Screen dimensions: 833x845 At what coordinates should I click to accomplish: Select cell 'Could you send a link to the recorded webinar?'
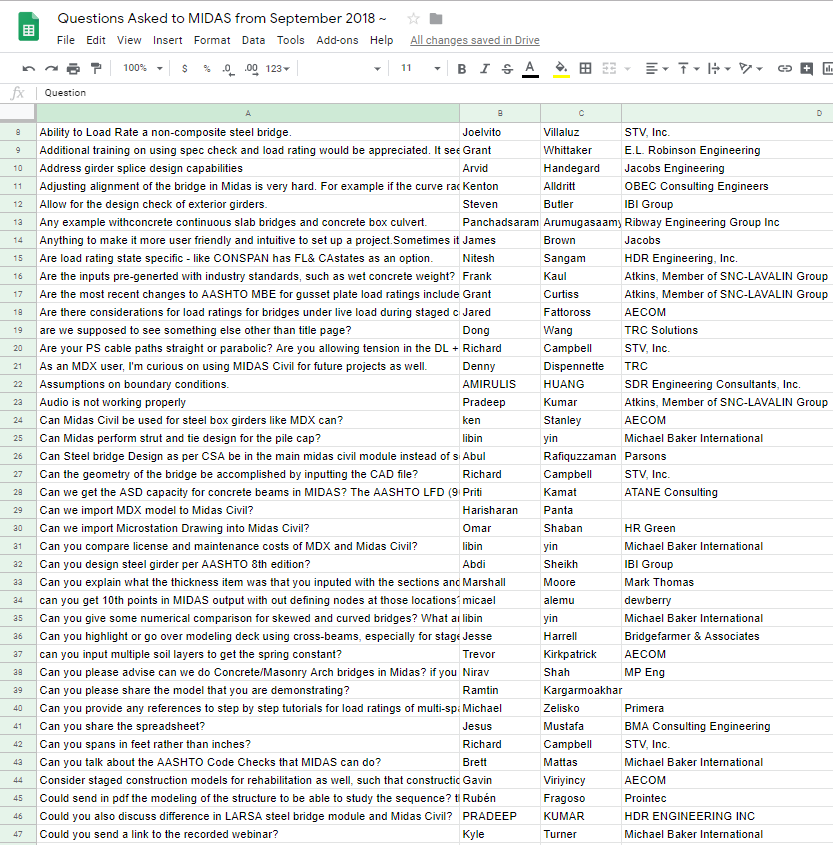[248, 834]
